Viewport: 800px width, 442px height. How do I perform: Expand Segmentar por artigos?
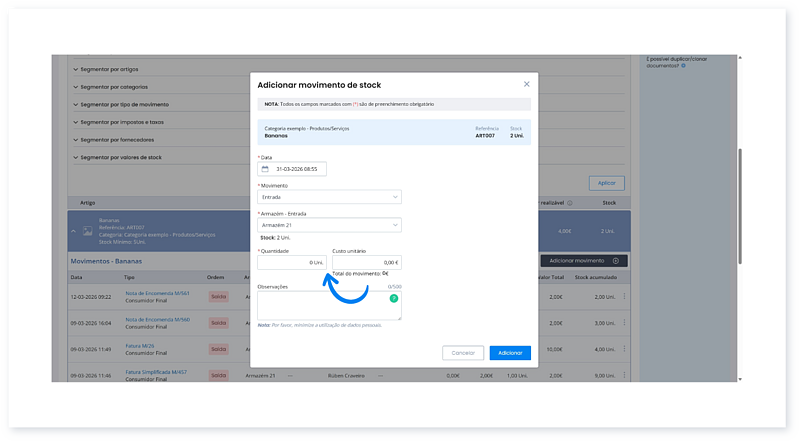106,69
